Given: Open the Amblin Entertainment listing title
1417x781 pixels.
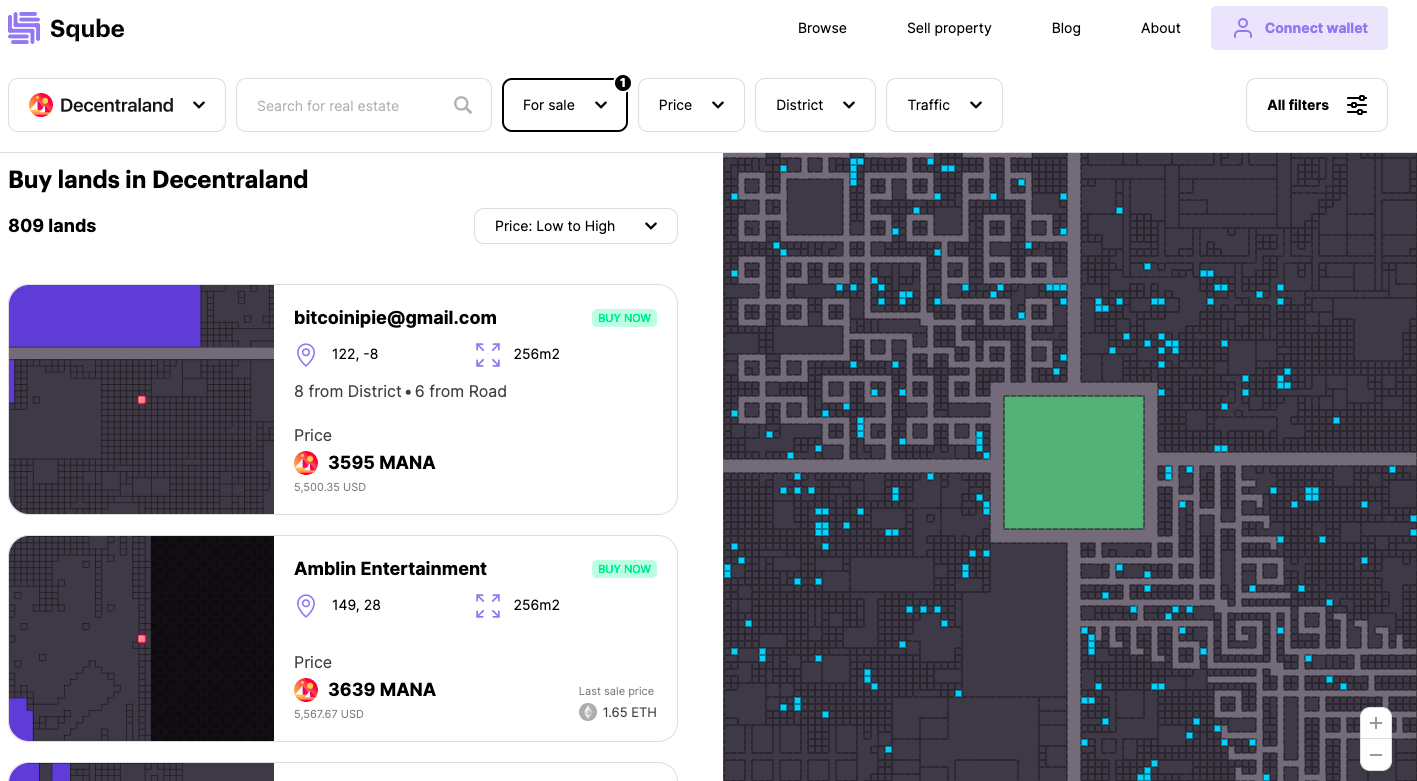Looking at the screenshot, I should [390, 569].
